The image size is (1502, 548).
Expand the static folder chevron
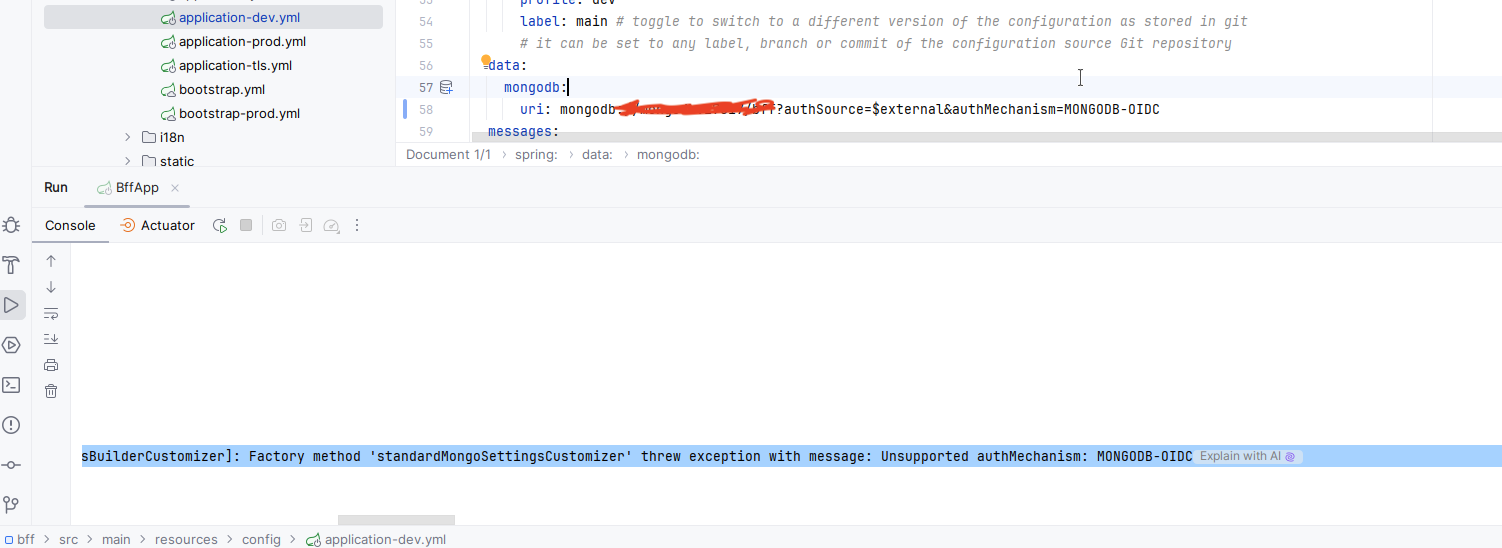click(x=127, y=161)
